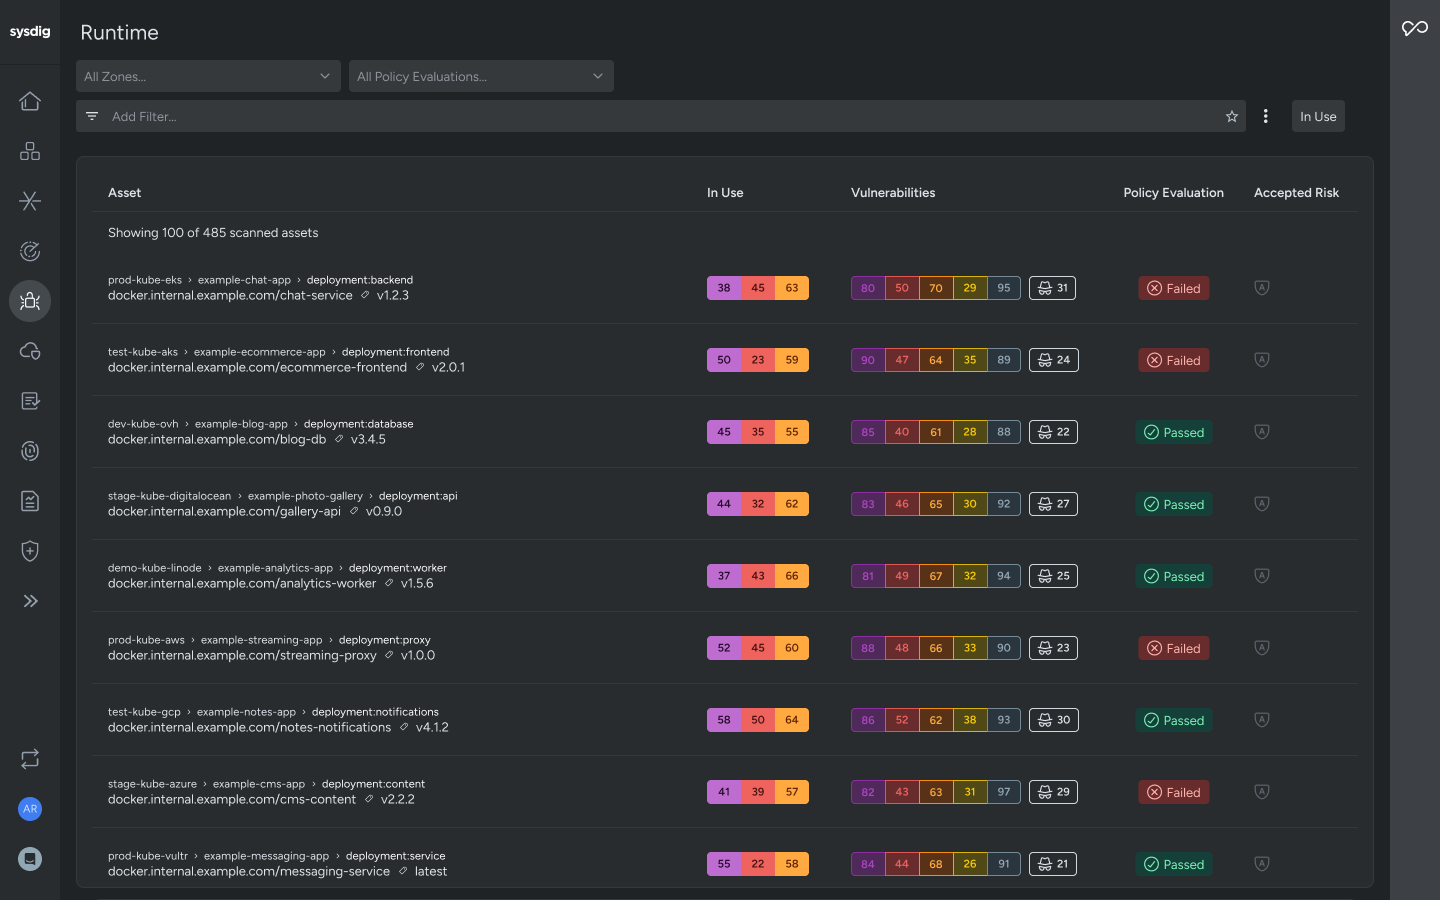Screen dimensions: 1440x900
Task: Click the Accepted Risk shield for chat-service
Action: (x=1262, y=287)
